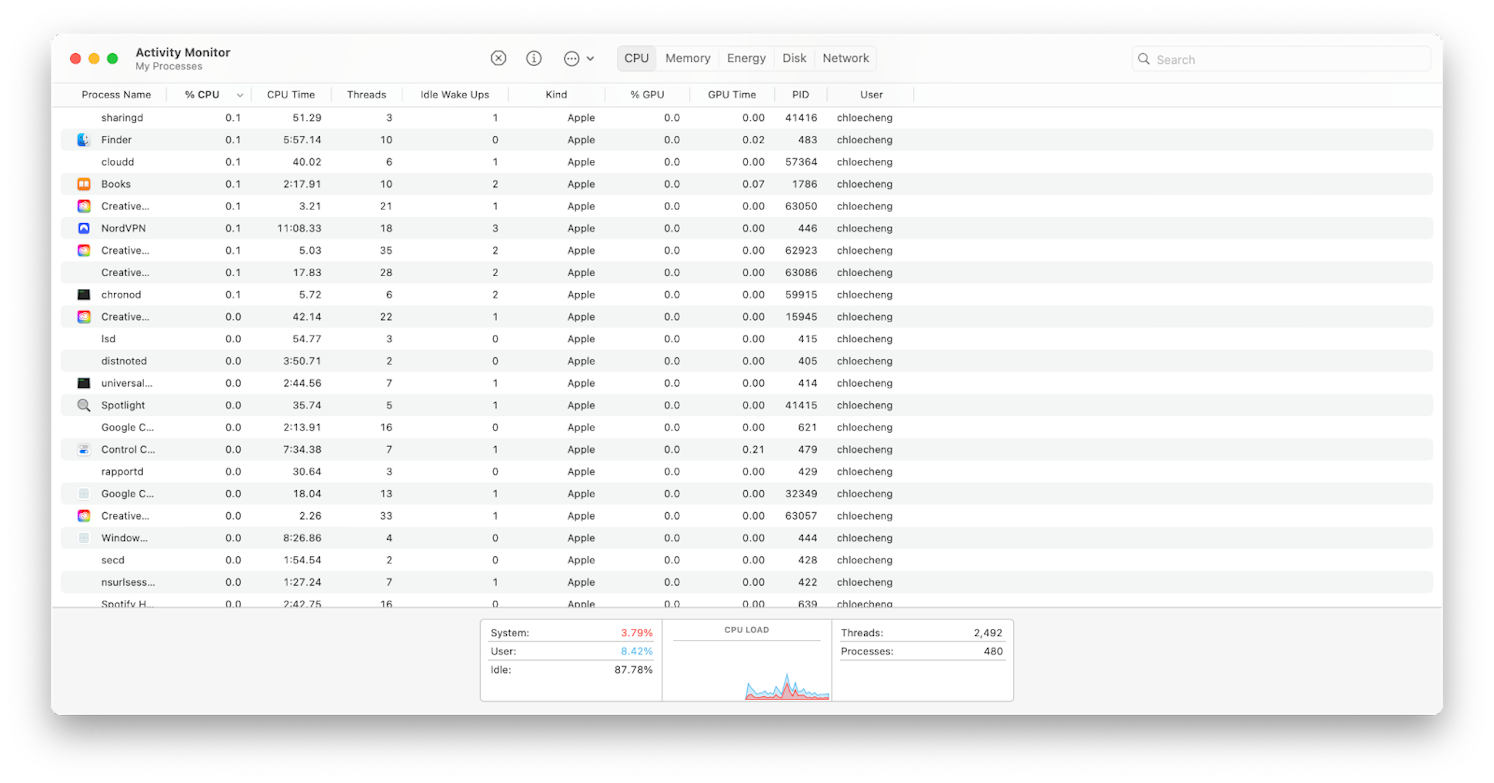Switch to the Memory tab
Screen dimensions: 1494x783
[x=688, y=58]
